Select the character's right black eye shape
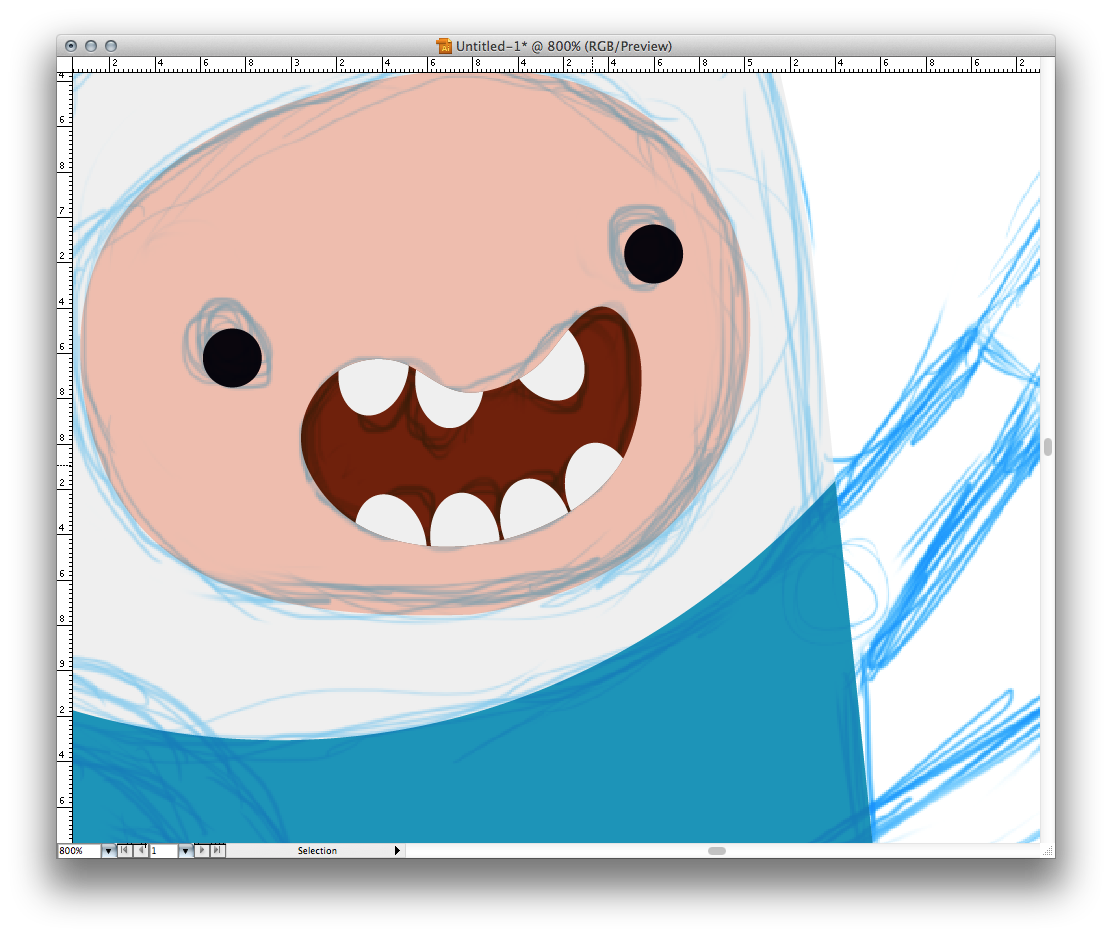Image resolution: width=1112 pixels, height=937 pixels. pos(653,254)
